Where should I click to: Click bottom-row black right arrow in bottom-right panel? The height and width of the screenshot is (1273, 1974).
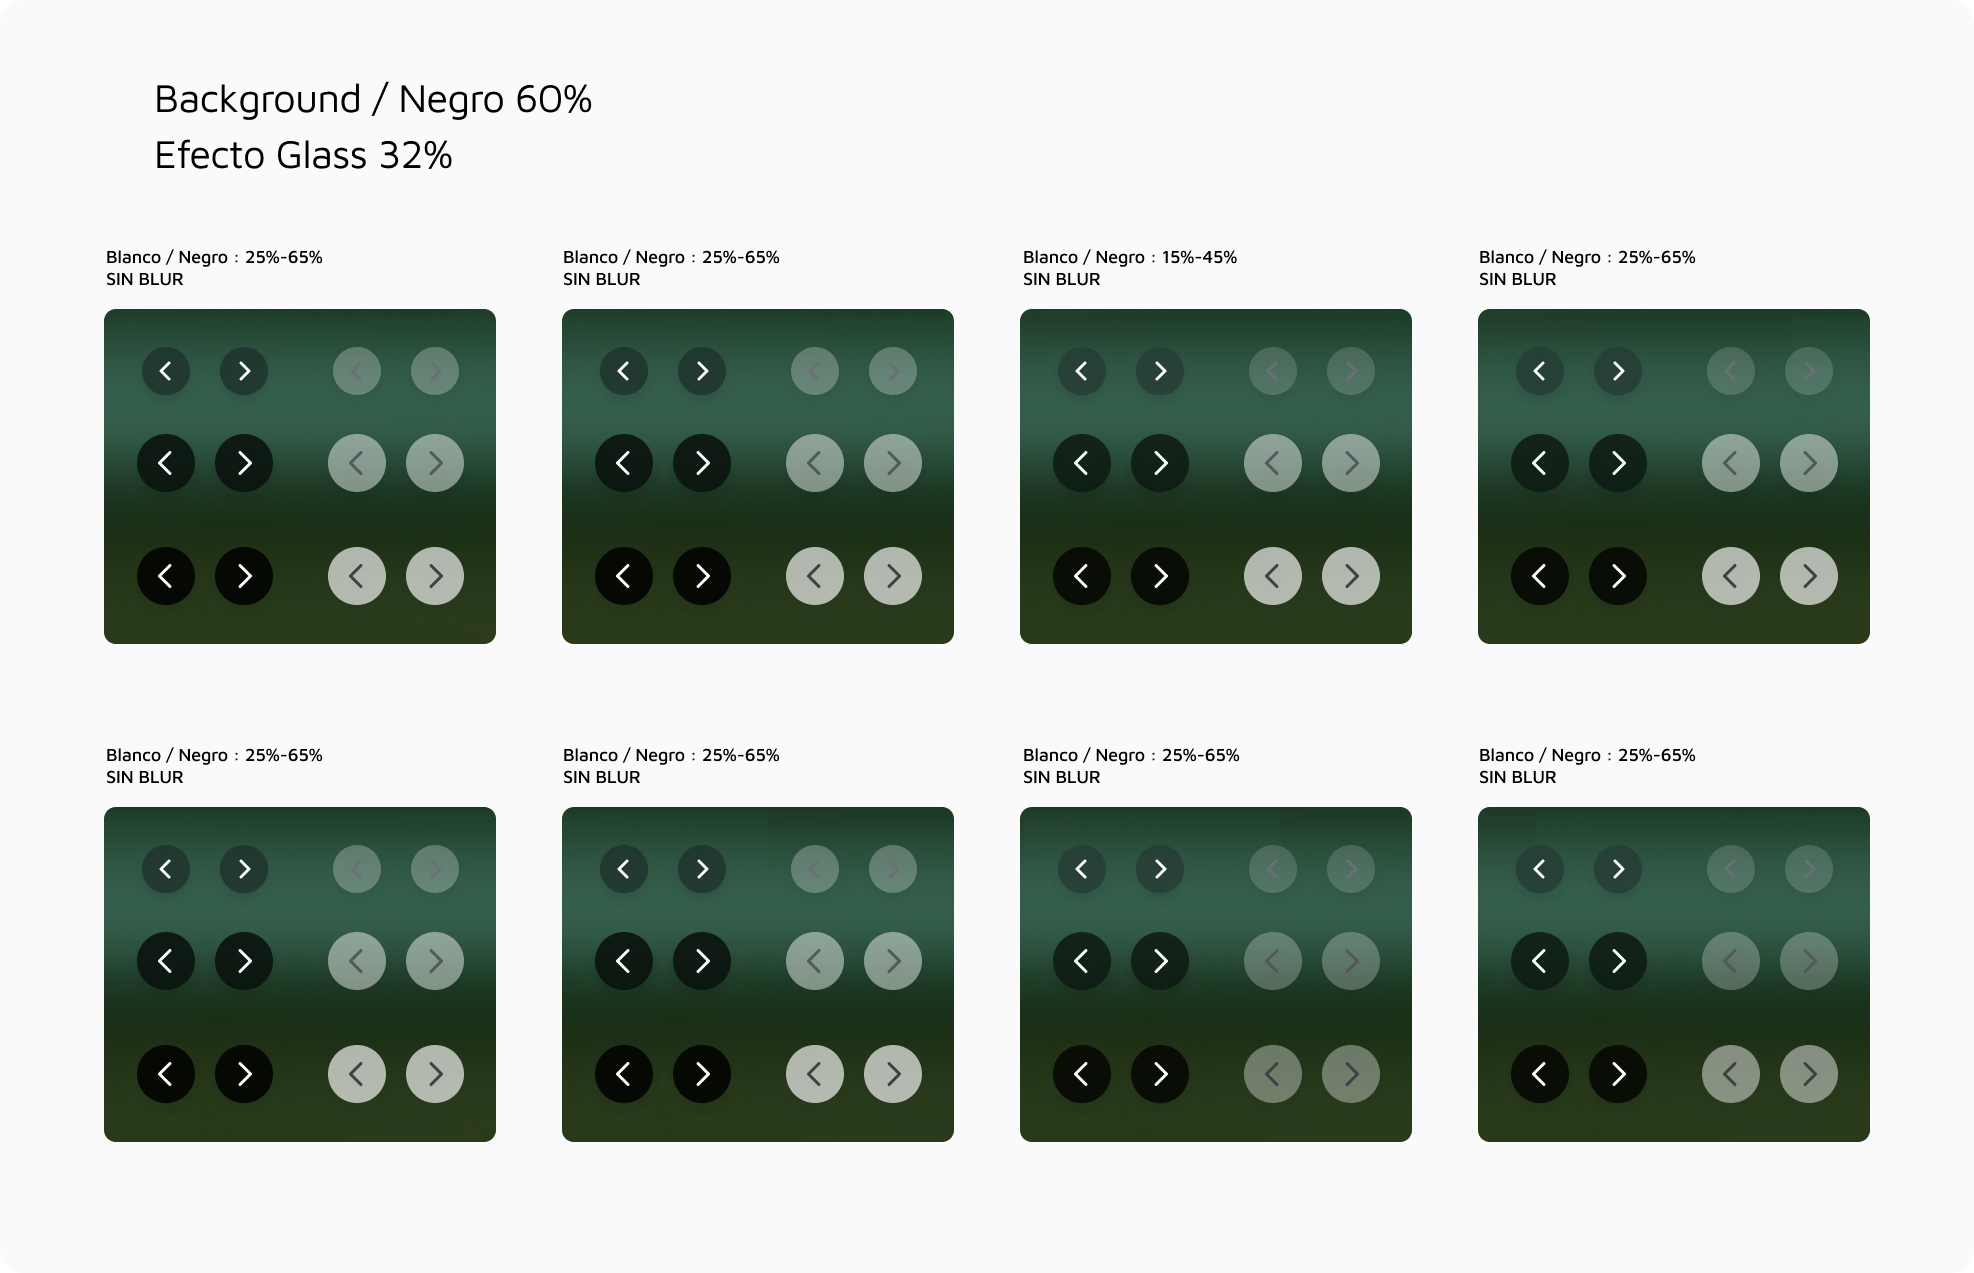[x=1618, y=1074]
